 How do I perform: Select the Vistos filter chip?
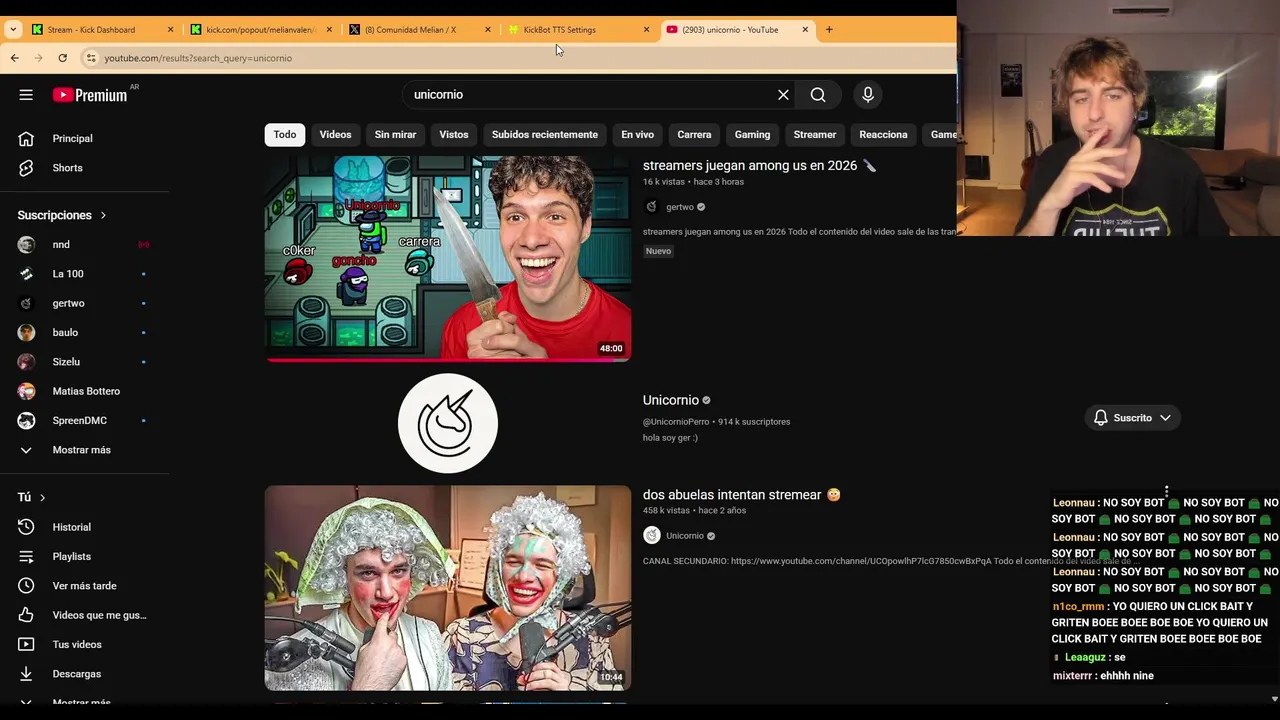point(454,135)
